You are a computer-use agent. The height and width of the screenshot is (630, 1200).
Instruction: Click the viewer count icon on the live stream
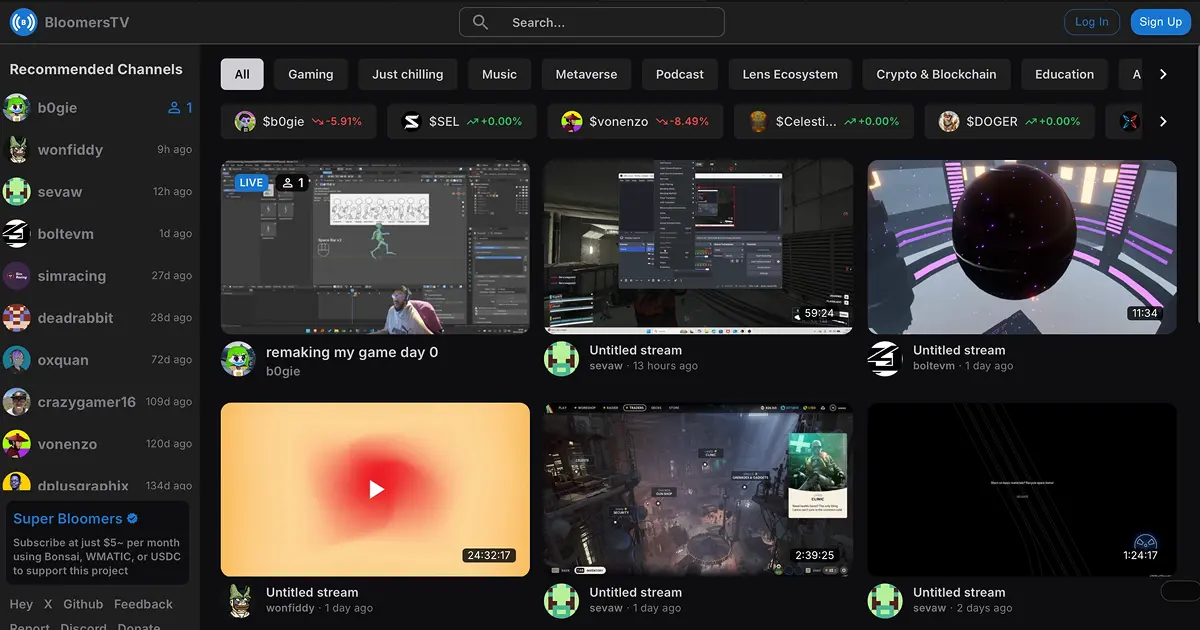pos(289,182)
